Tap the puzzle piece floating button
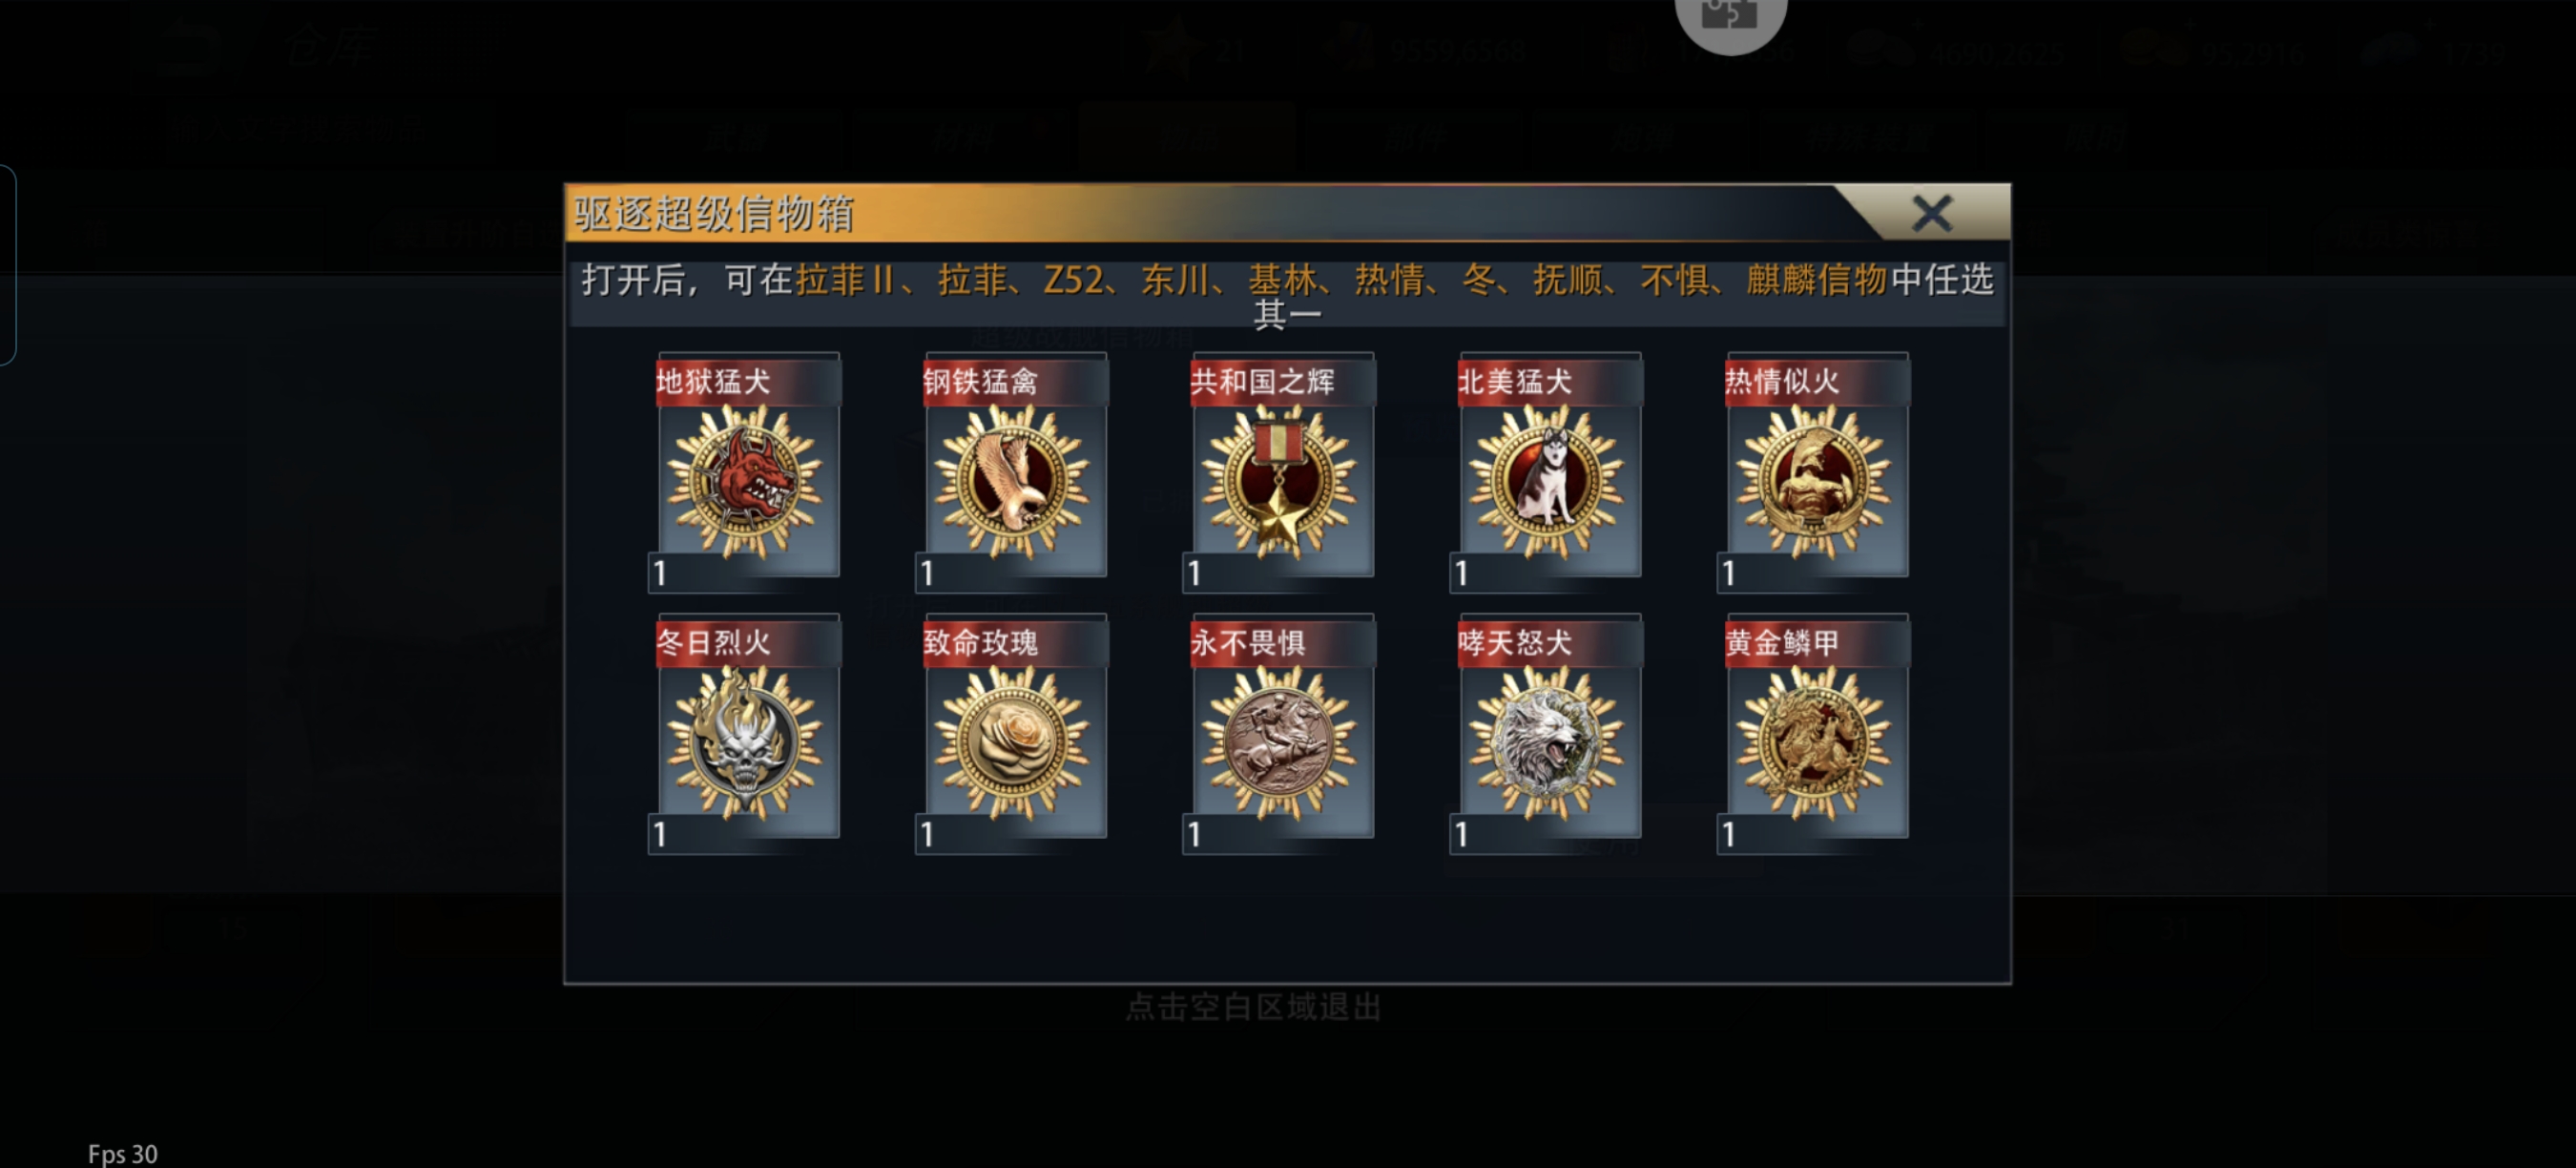The width and height of the screenshot is (2576, 1168). (1730, 17)
